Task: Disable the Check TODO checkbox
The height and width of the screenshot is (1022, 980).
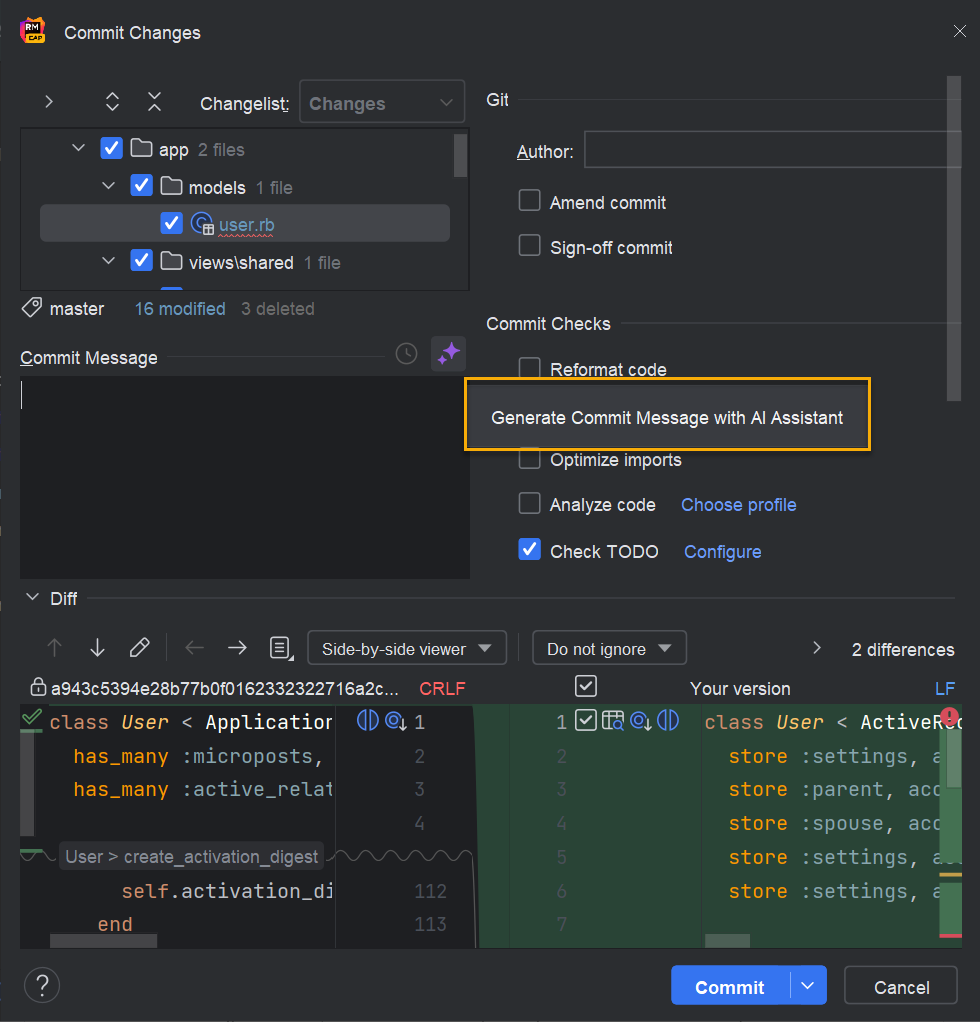Action: 529,549
